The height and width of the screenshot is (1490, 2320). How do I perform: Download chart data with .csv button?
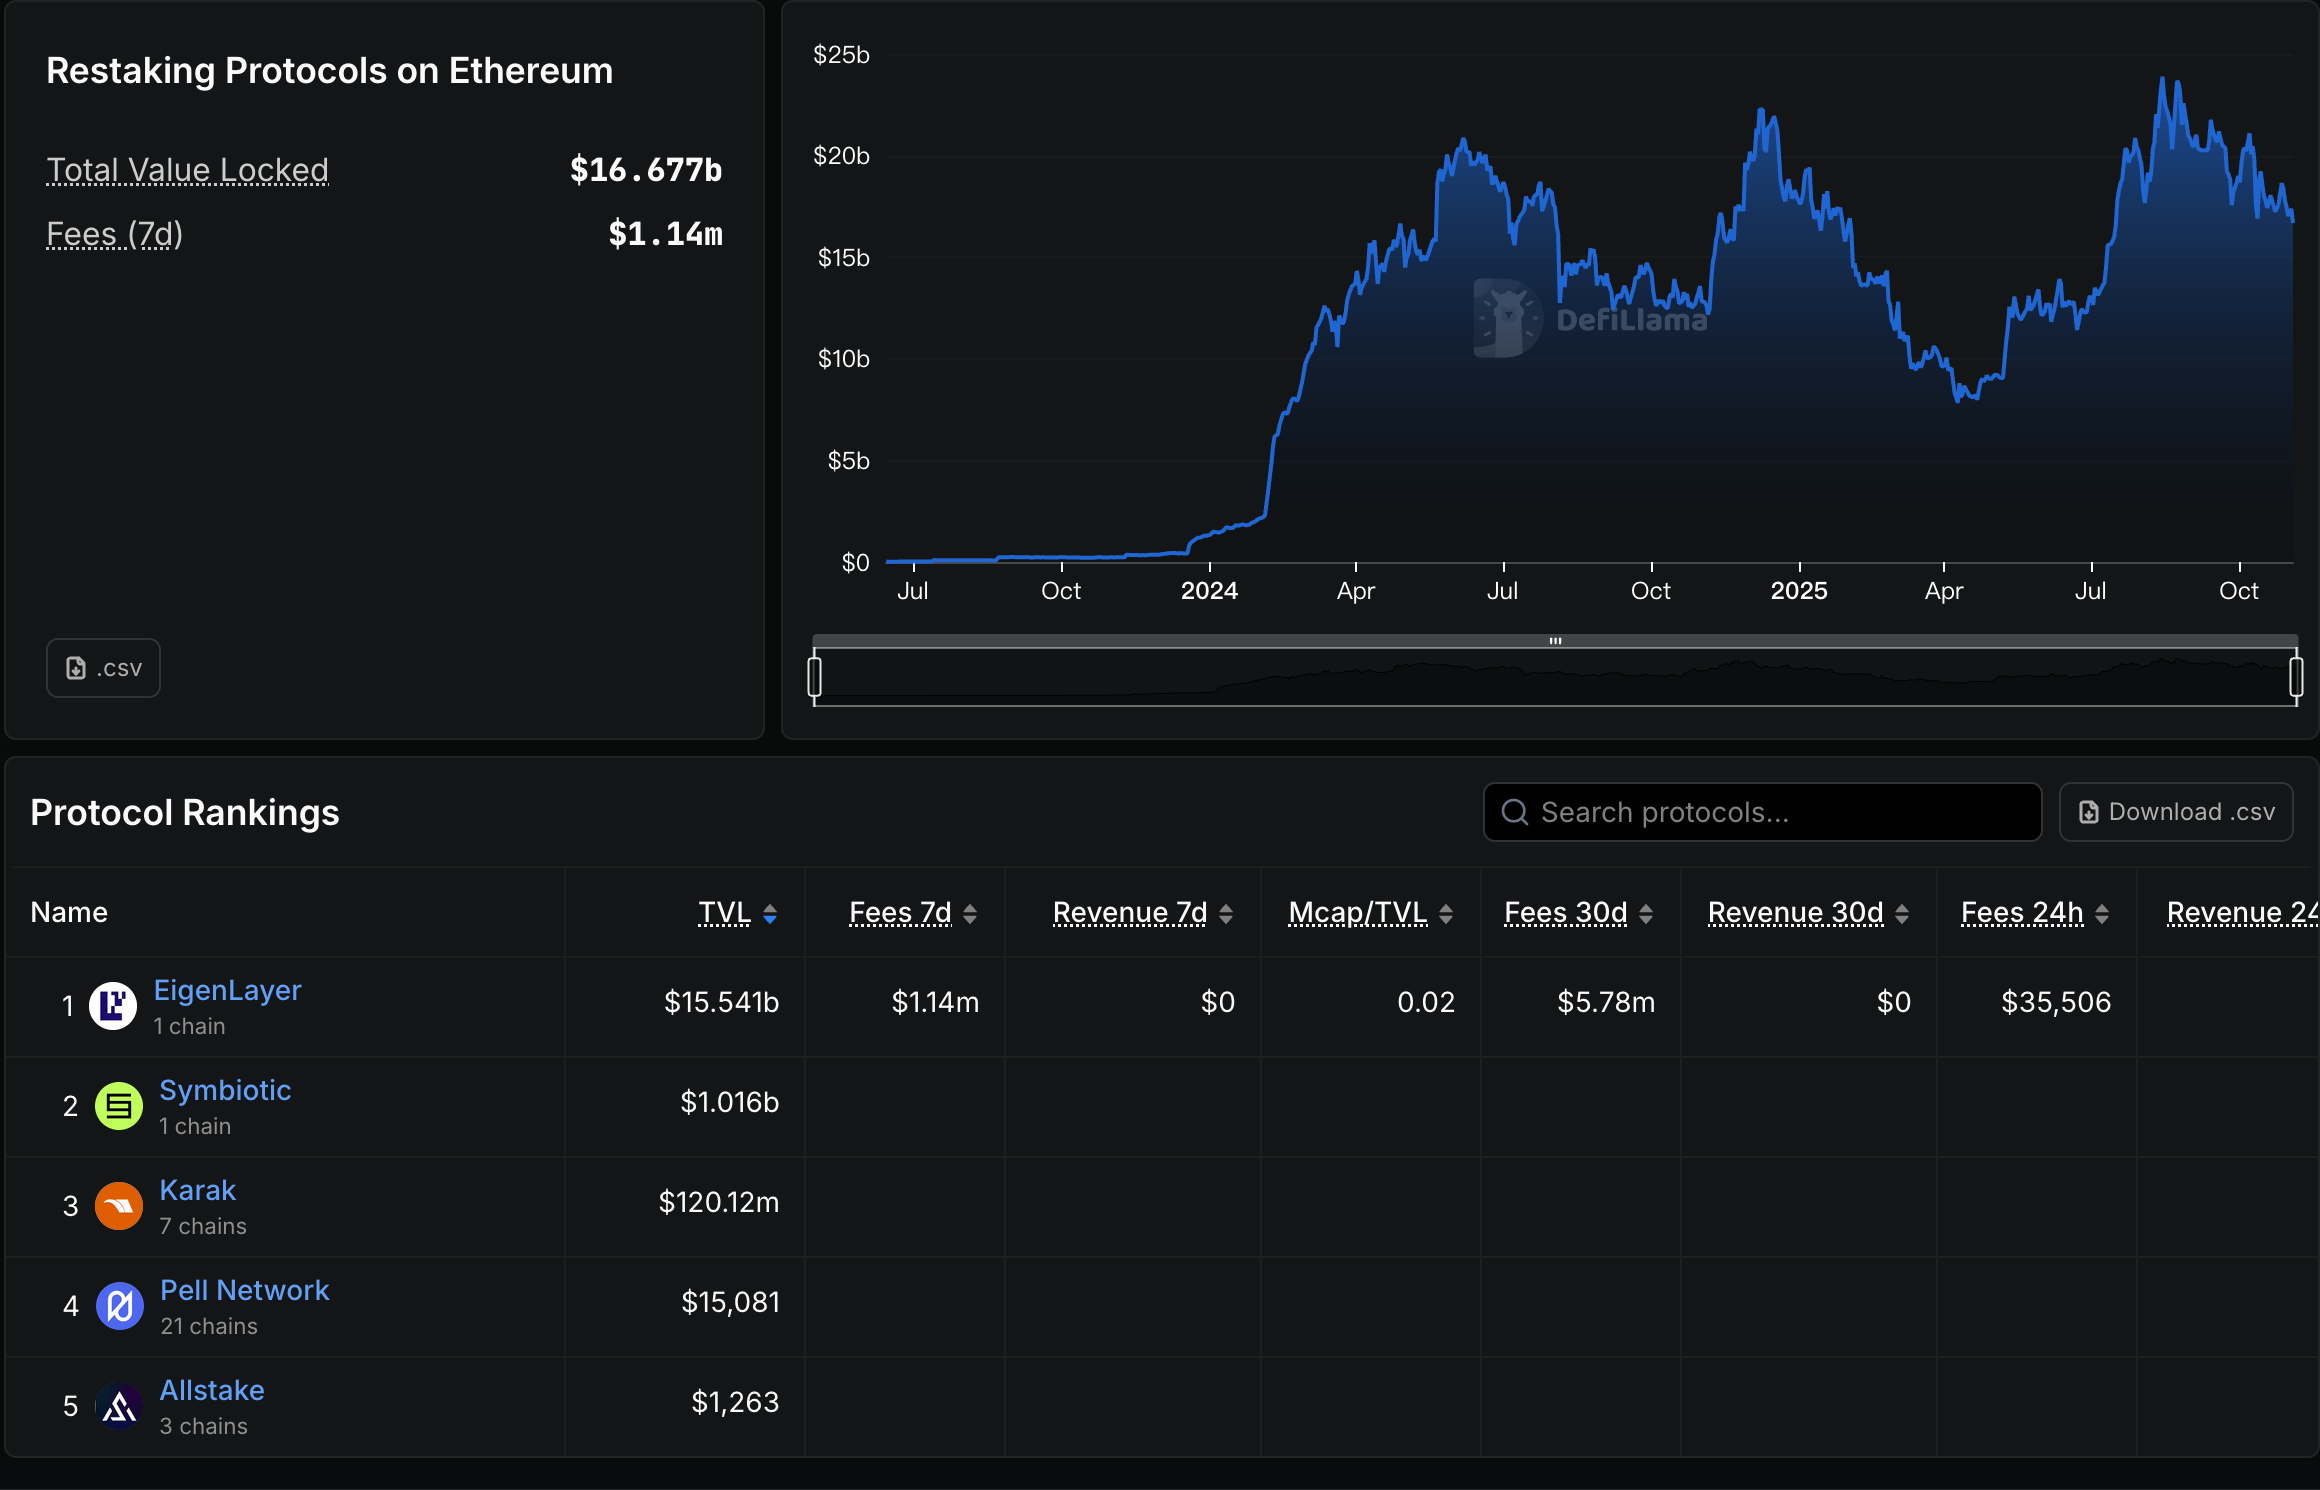click(x=103, y=668)
